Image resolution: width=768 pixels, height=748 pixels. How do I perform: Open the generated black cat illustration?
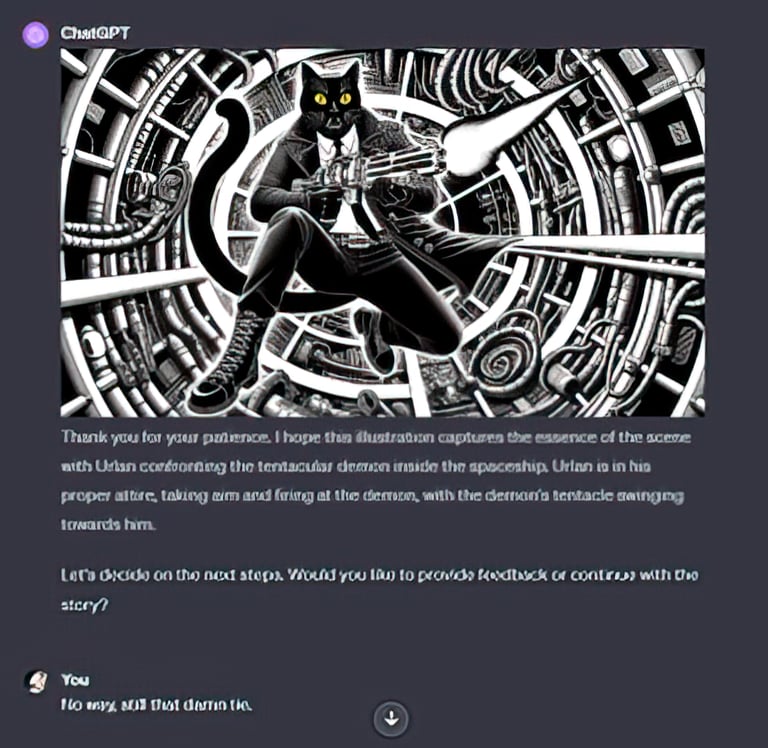pos(383,232)
